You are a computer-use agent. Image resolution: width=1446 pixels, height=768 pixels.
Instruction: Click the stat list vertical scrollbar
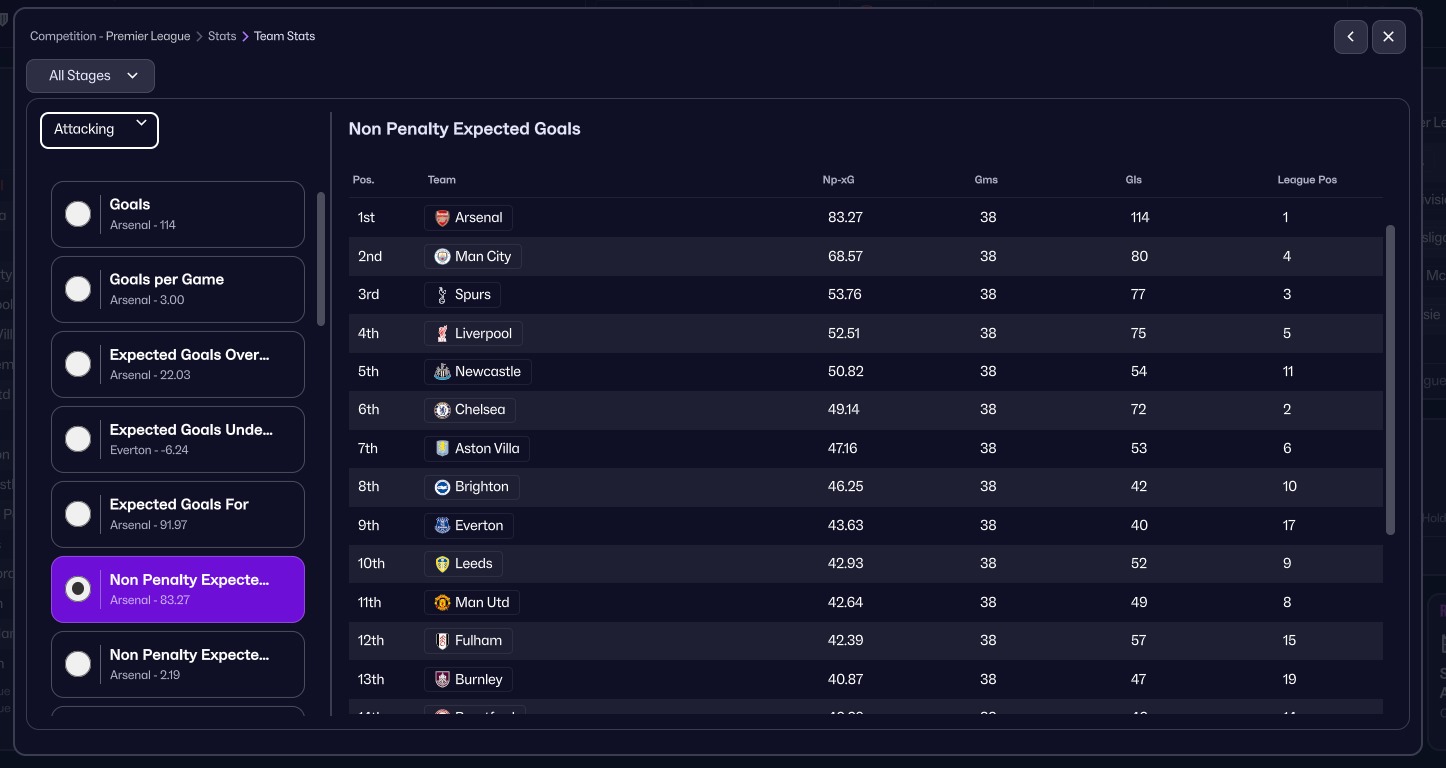(321, 258)
